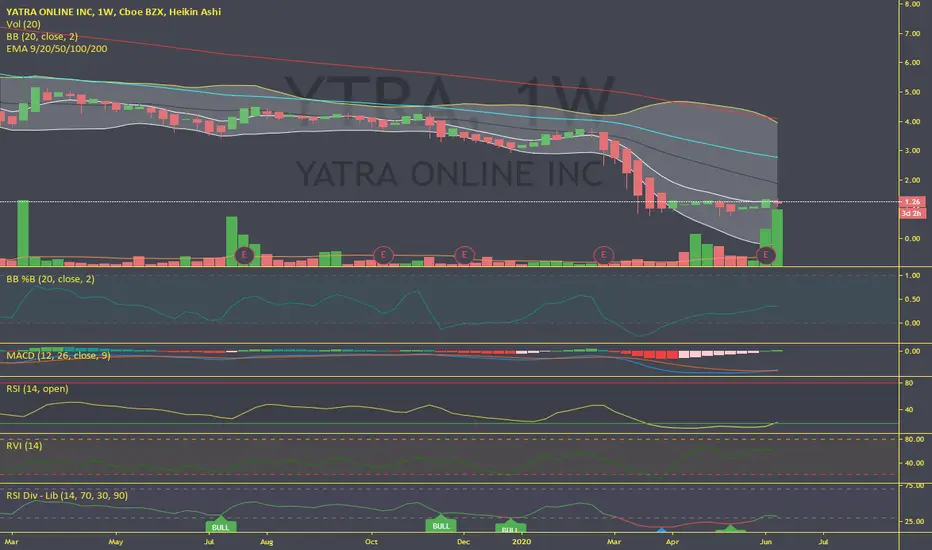
Task: Click the 2.00 price axis label
Action: click(912, 180)
